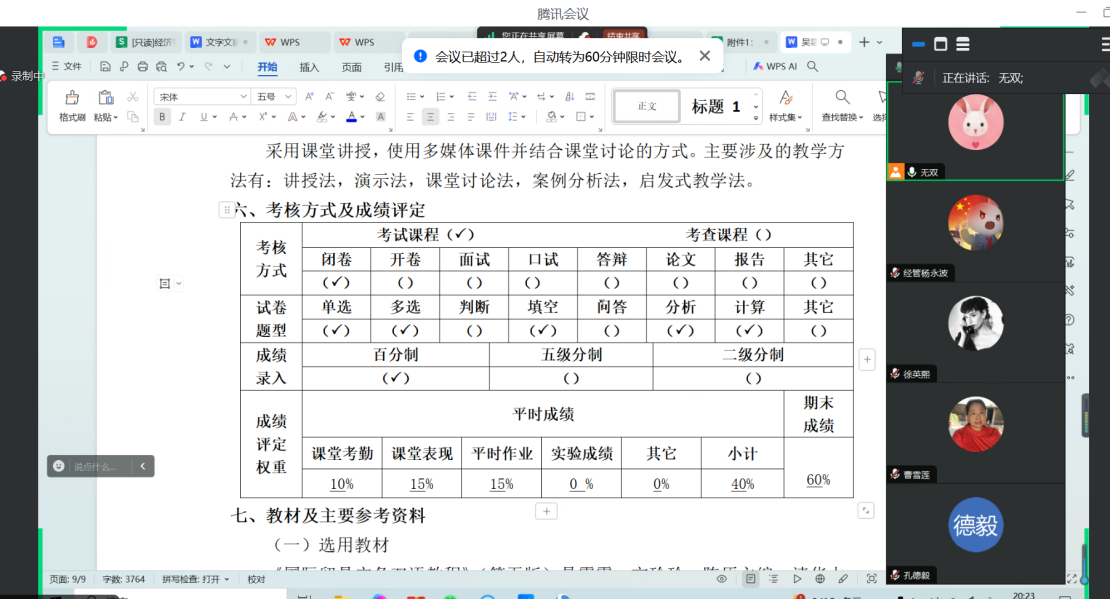Click the Paste (粘贴) clipboard icon
1110x599 pixels.
105,98
